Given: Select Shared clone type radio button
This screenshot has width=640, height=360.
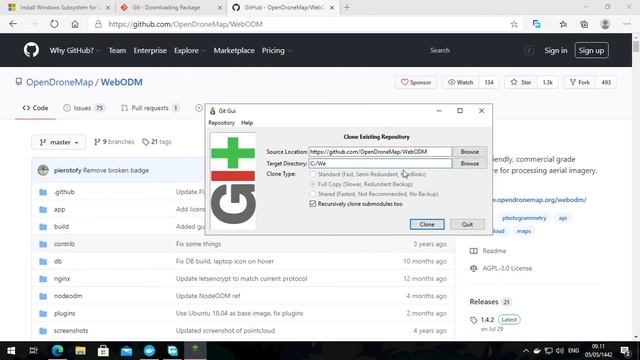Looking at the screenshot, I should click(313, 194).
